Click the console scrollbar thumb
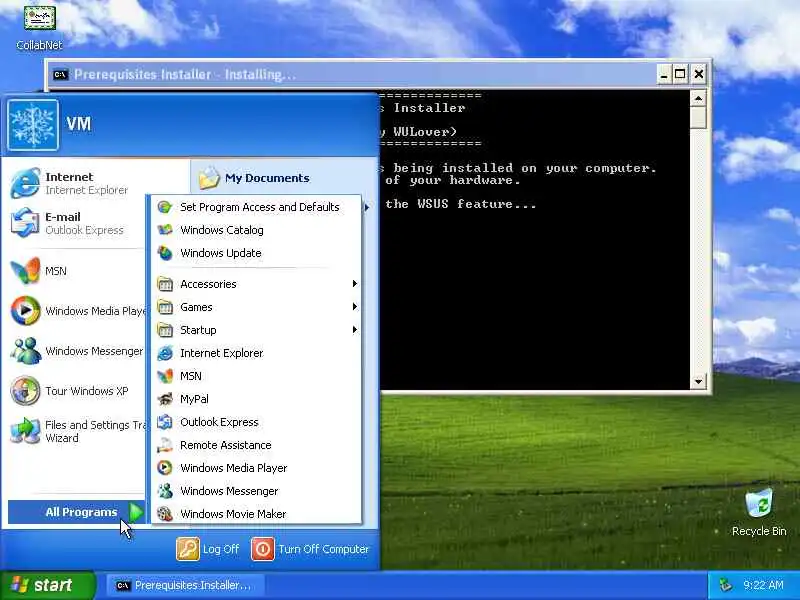Screen dimensions: 800x600 pyautogui.click(x=698, y=117)
